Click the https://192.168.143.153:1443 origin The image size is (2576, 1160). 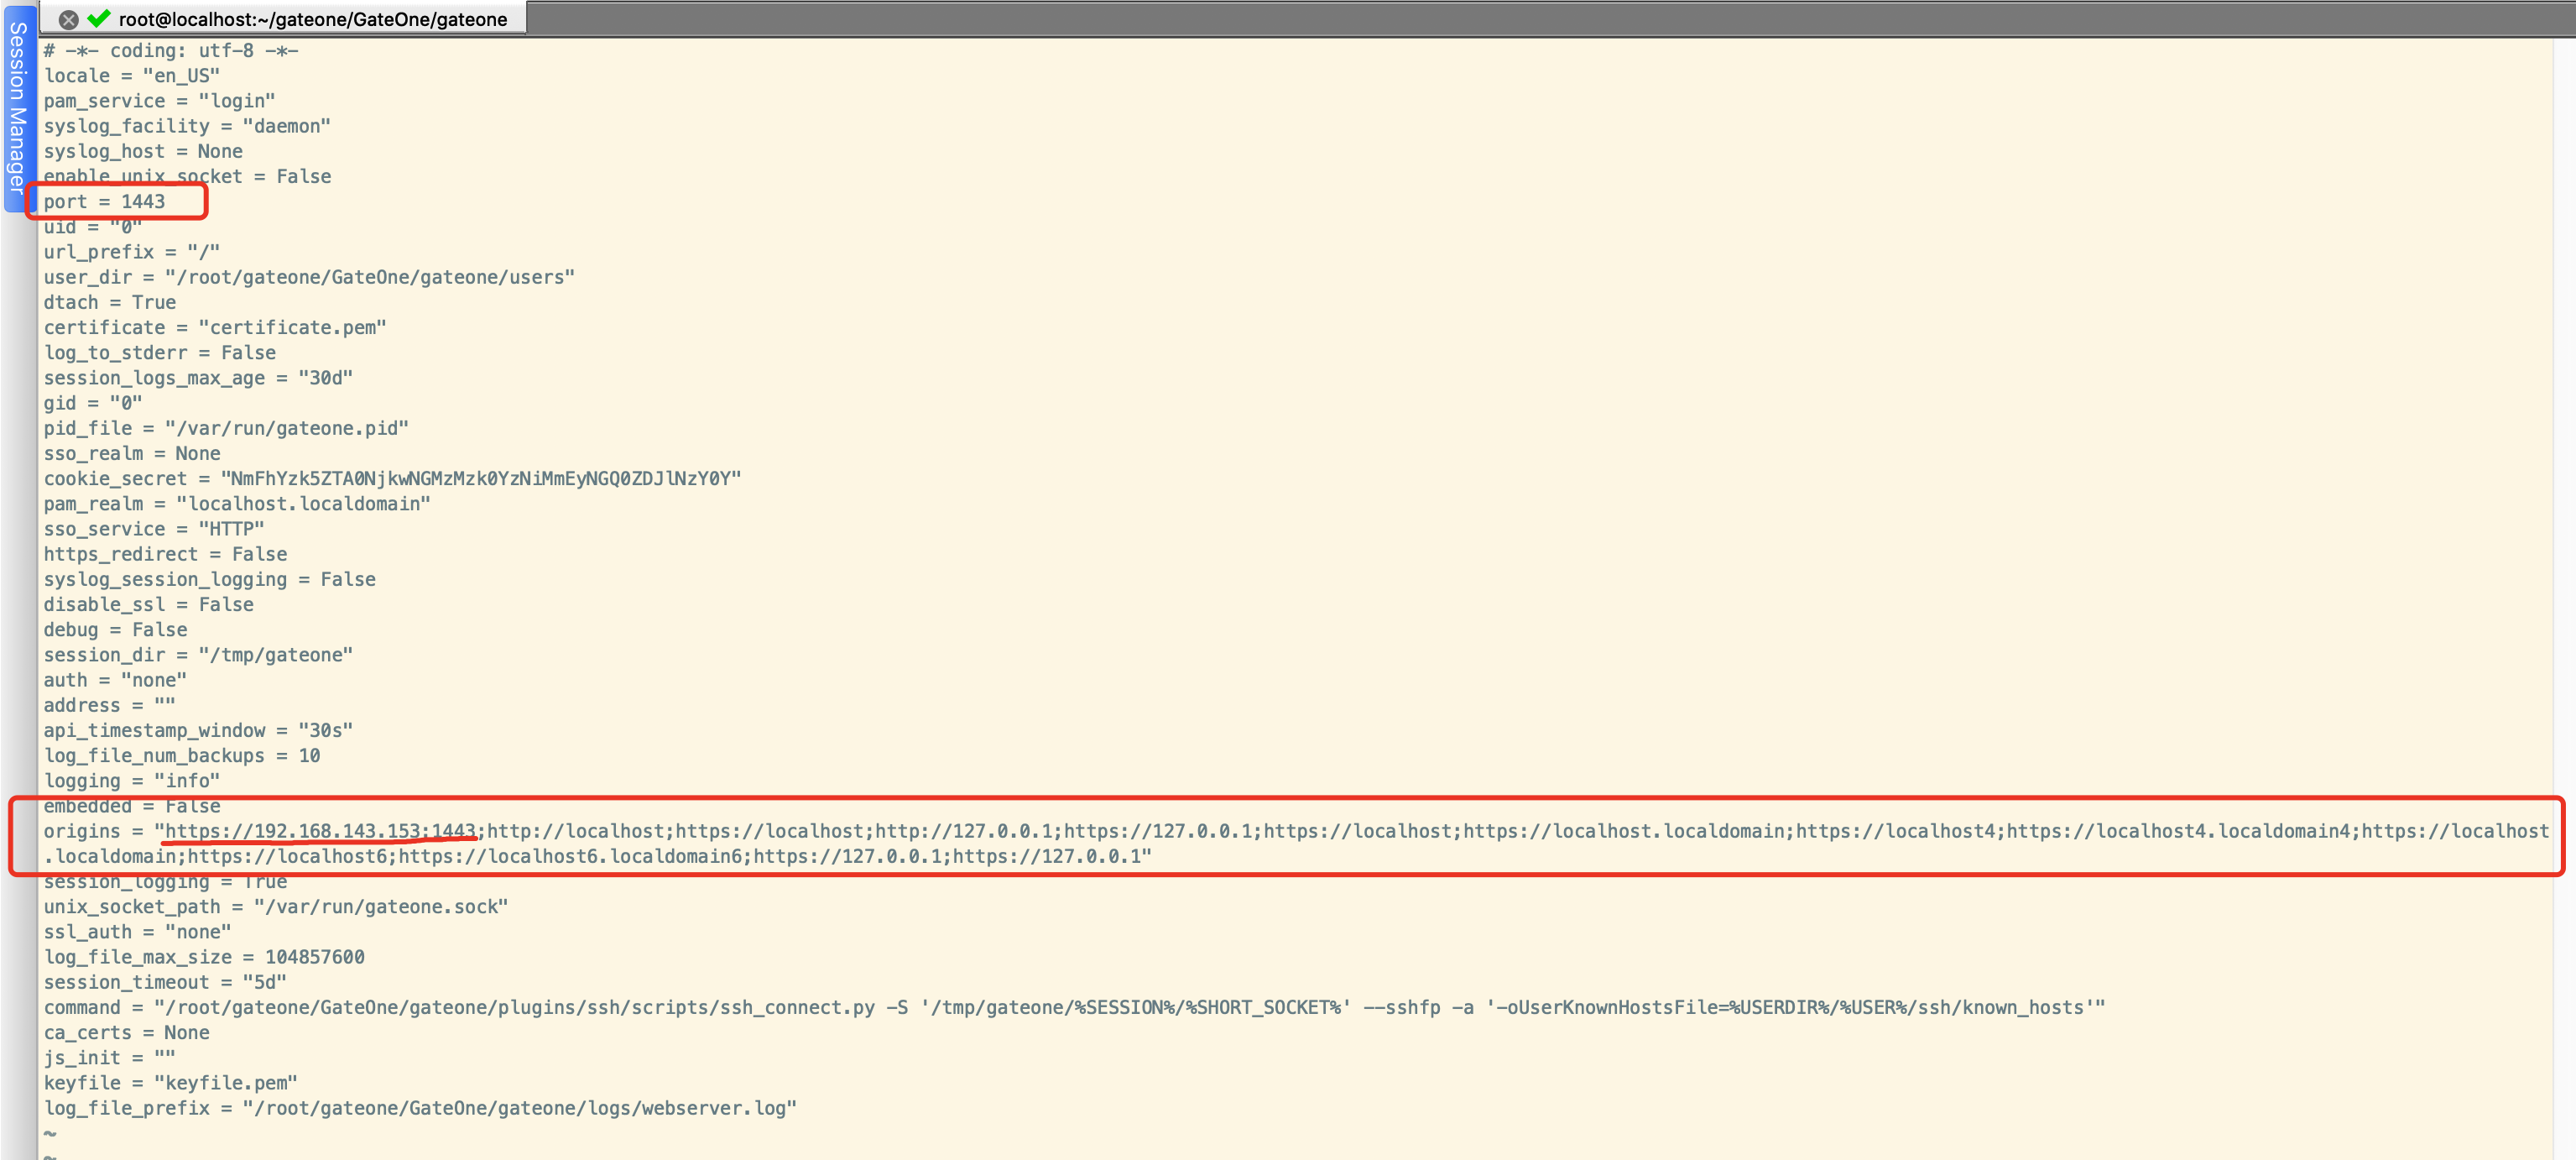coord(320,831)
